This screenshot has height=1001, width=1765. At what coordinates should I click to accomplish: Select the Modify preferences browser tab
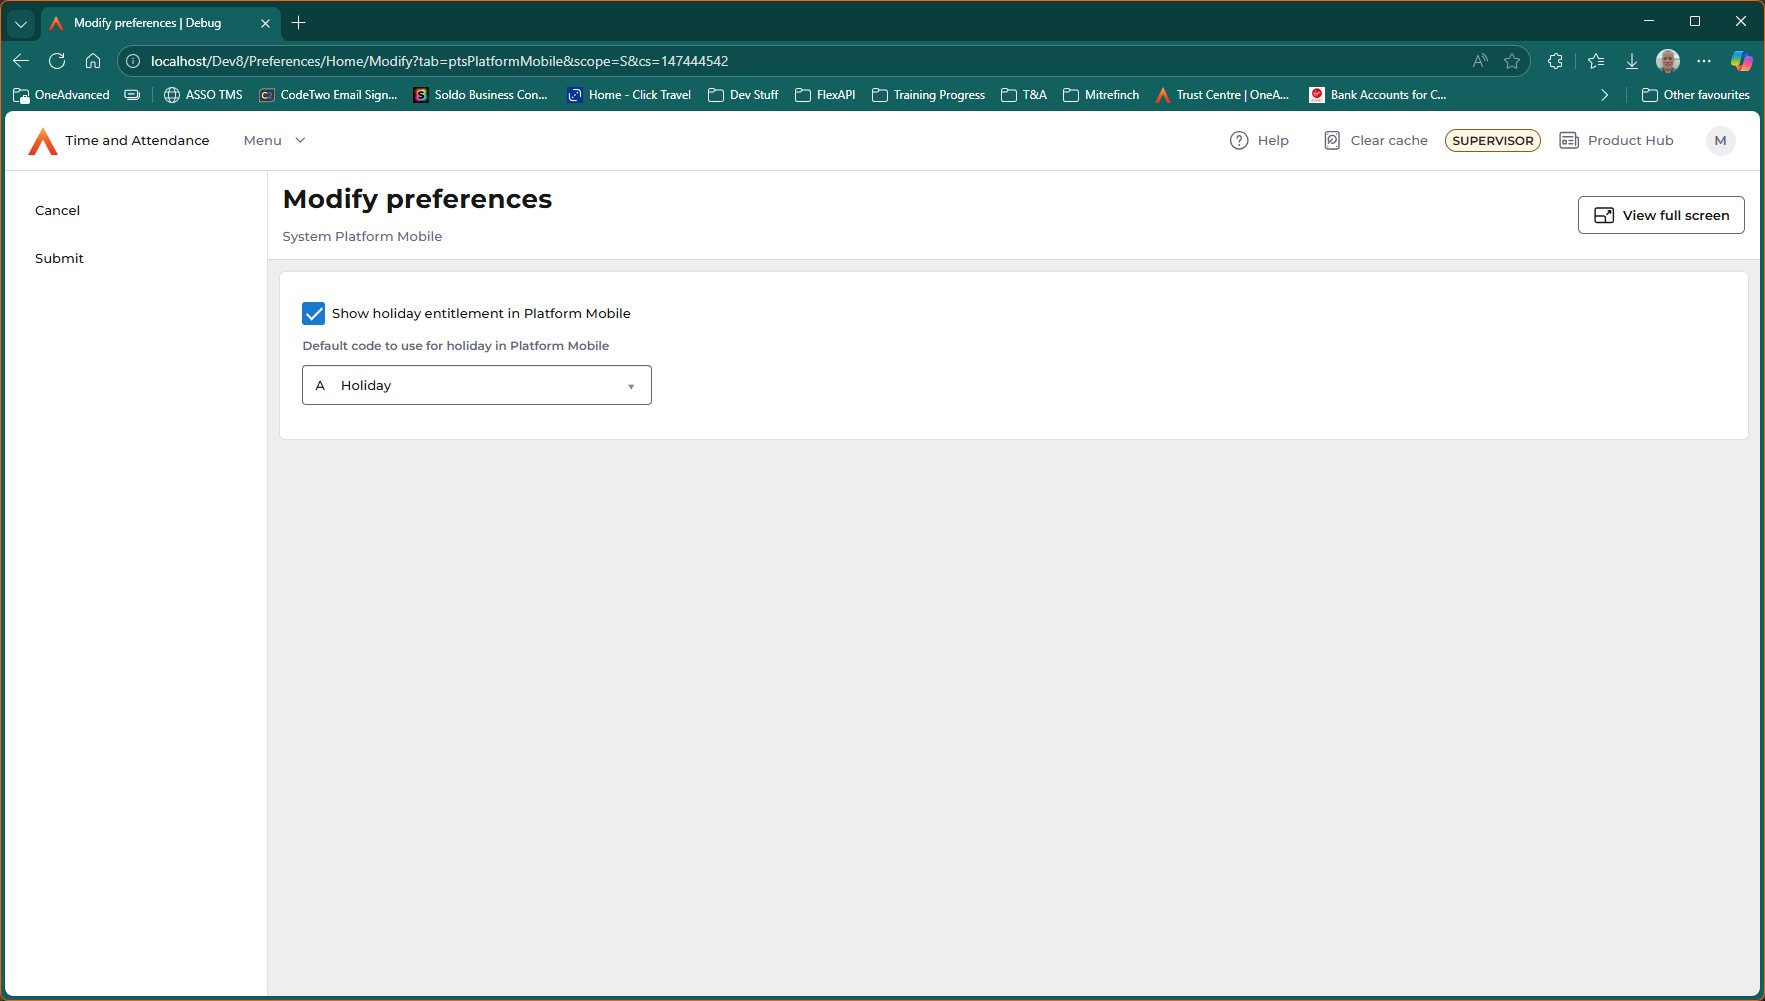pos(160,23)
